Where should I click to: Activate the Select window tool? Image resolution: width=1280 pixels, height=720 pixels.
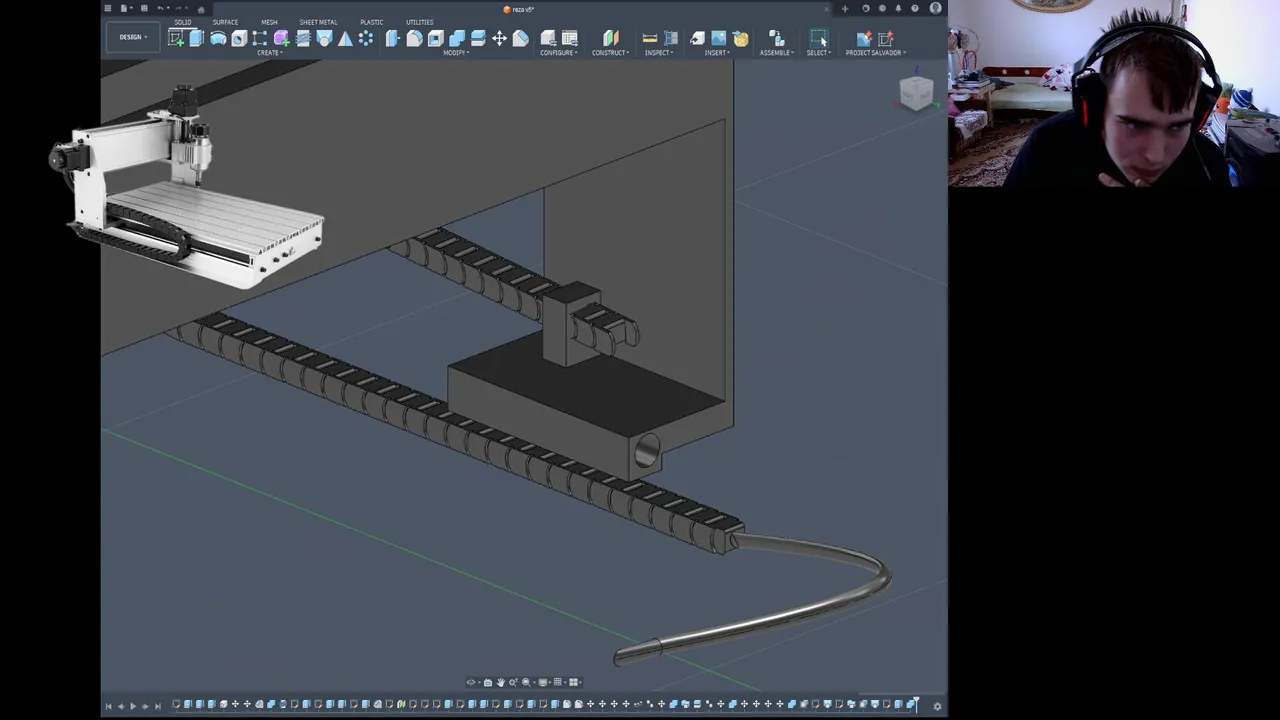click(x=818, y=38)
